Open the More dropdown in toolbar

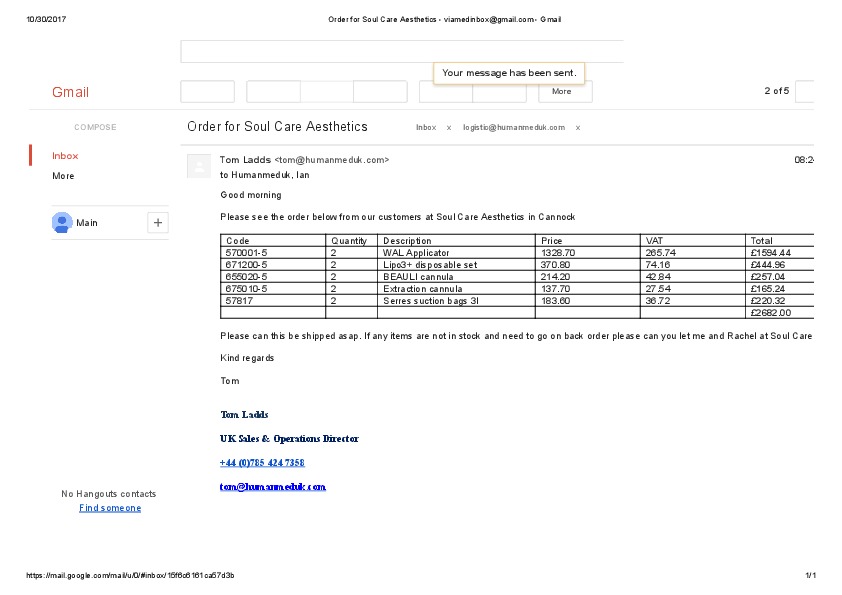click(565, 92)
